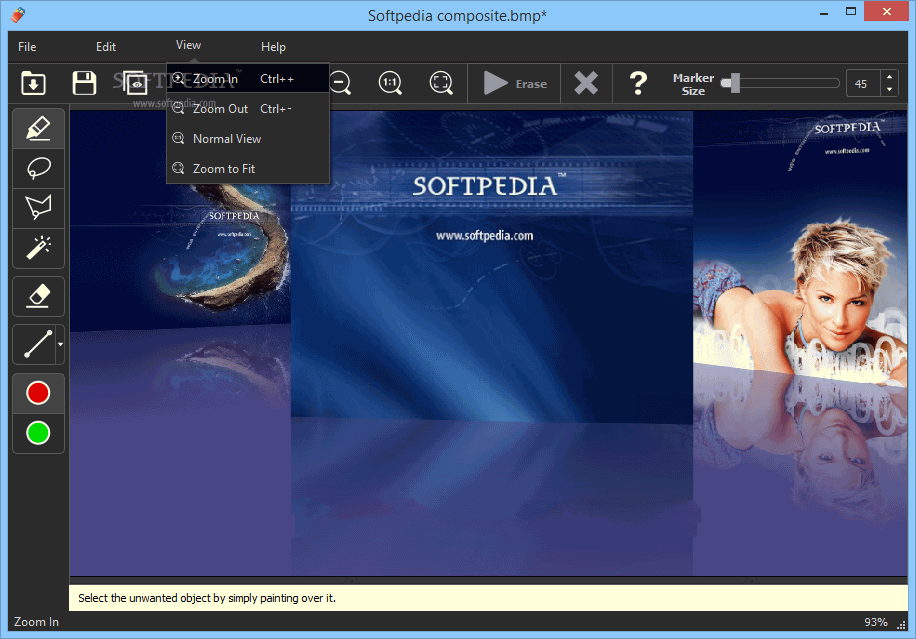Open the Help menu
Screen dimensions: 916x639
pos(273,47)
